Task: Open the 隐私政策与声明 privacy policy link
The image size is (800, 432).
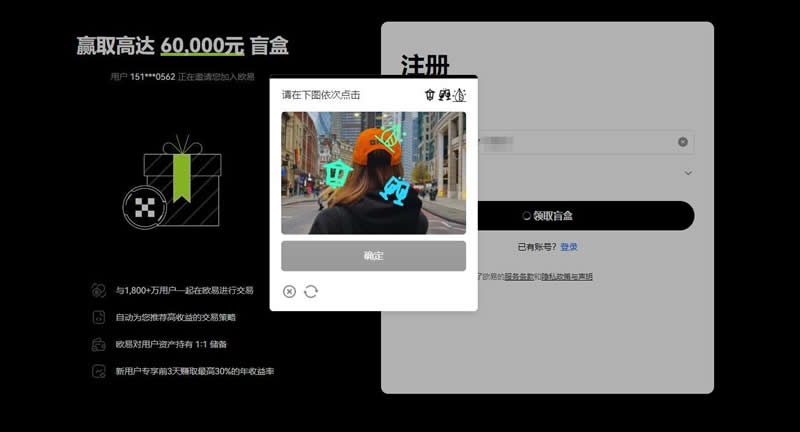Action: (x=566, y=276)
